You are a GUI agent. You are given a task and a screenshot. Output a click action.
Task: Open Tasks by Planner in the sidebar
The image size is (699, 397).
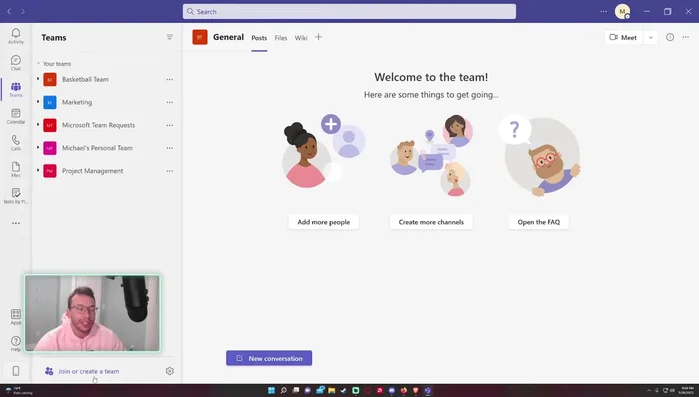16,196
